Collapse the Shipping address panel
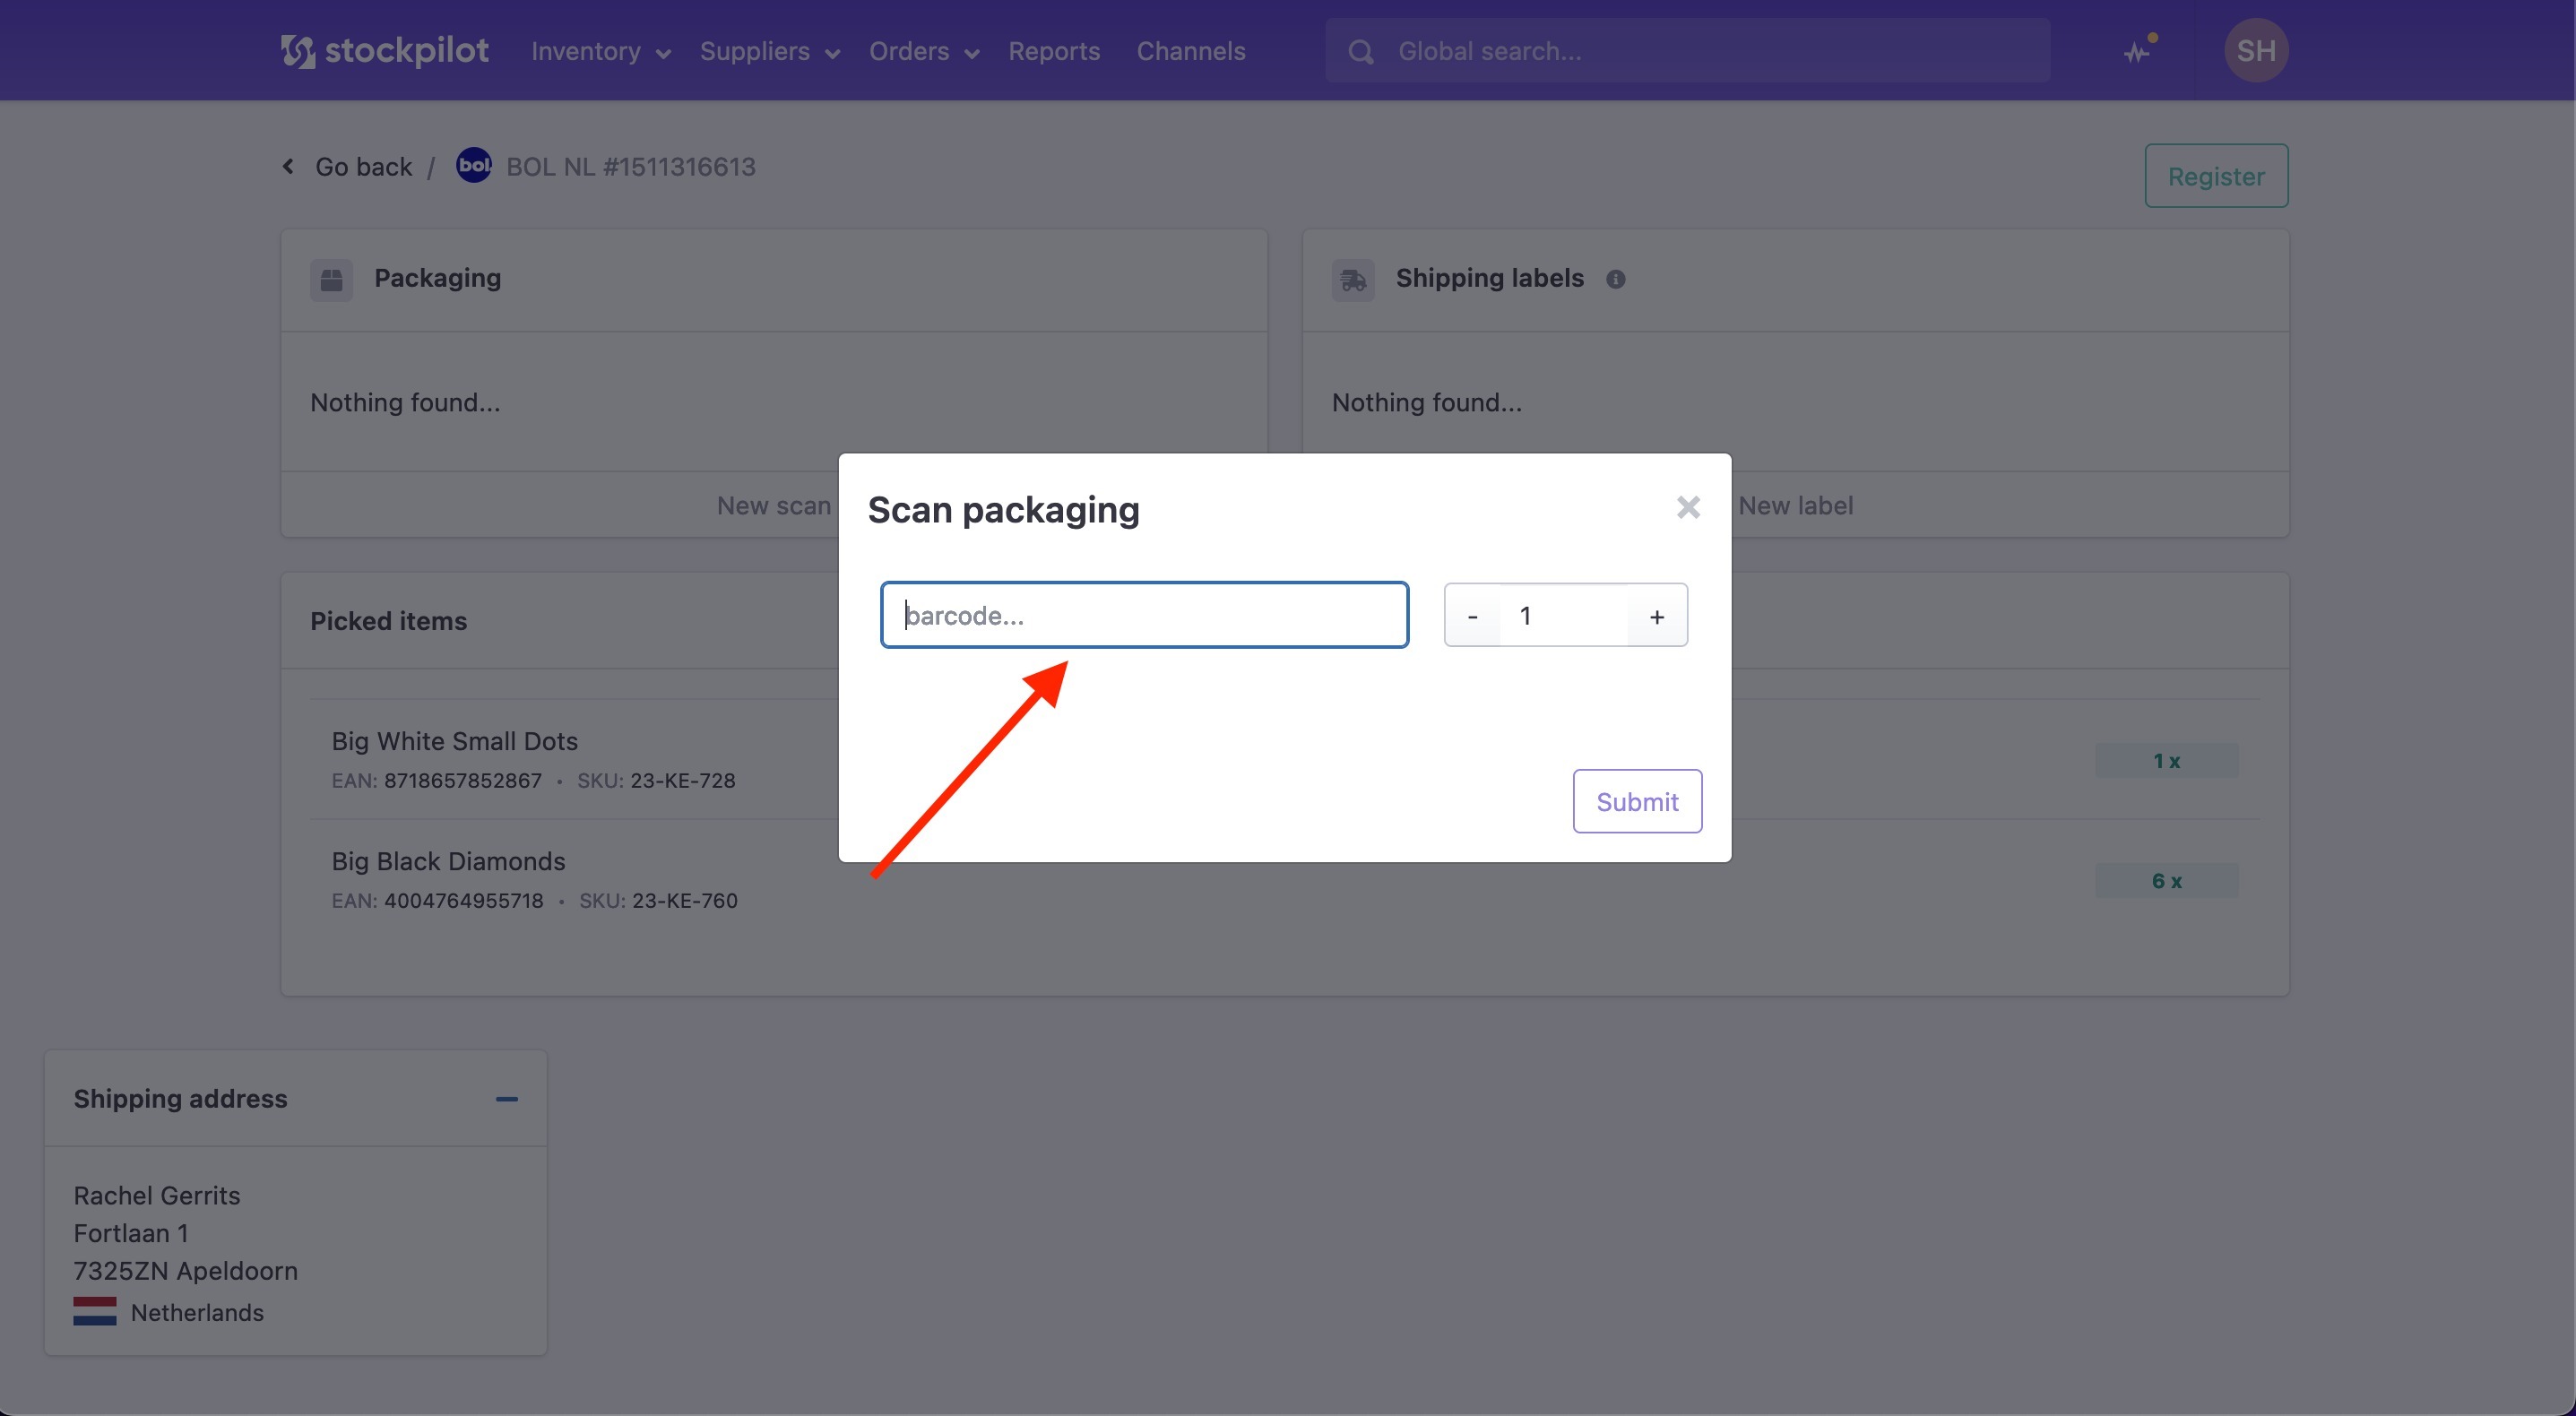 click(507, 1099)
